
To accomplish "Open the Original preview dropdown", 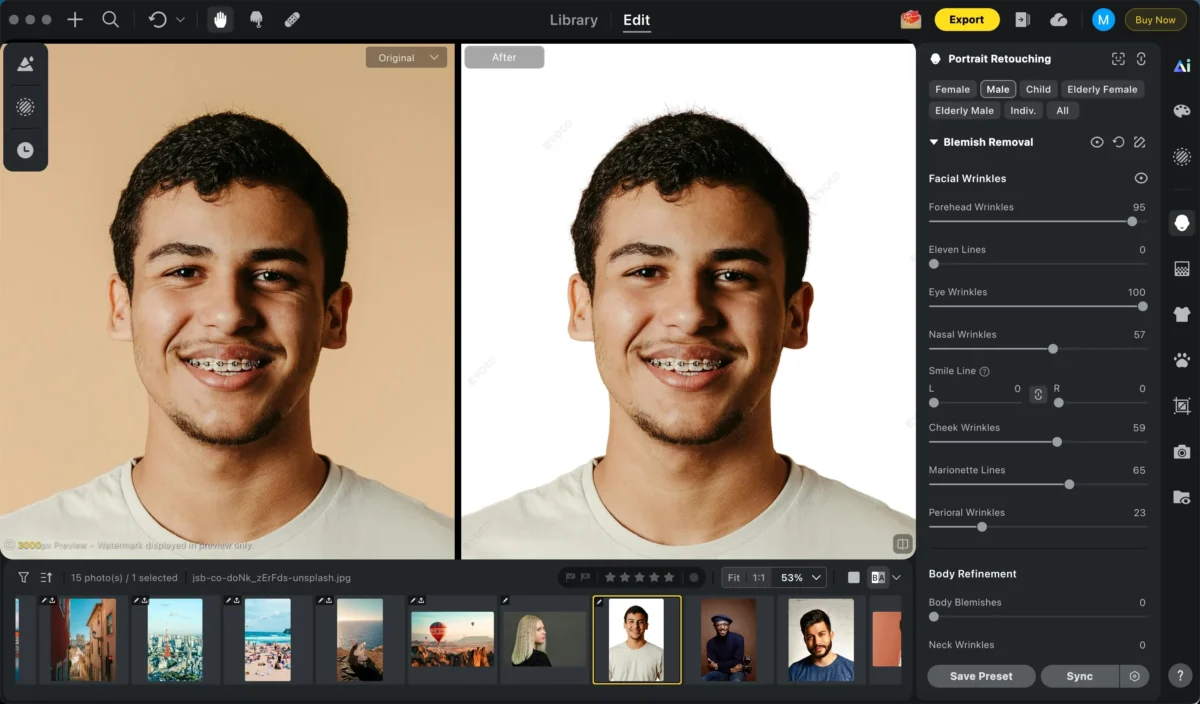I will tap(406, 58).
